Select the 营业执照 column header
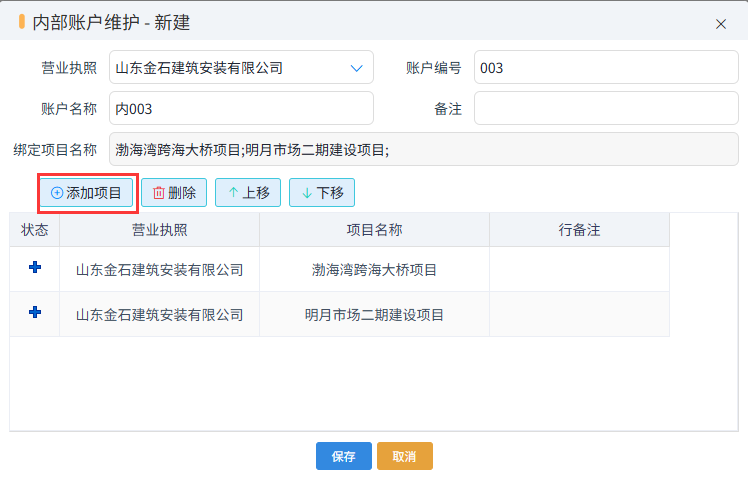This screenshot has height=478, width=748. point(160,230)
